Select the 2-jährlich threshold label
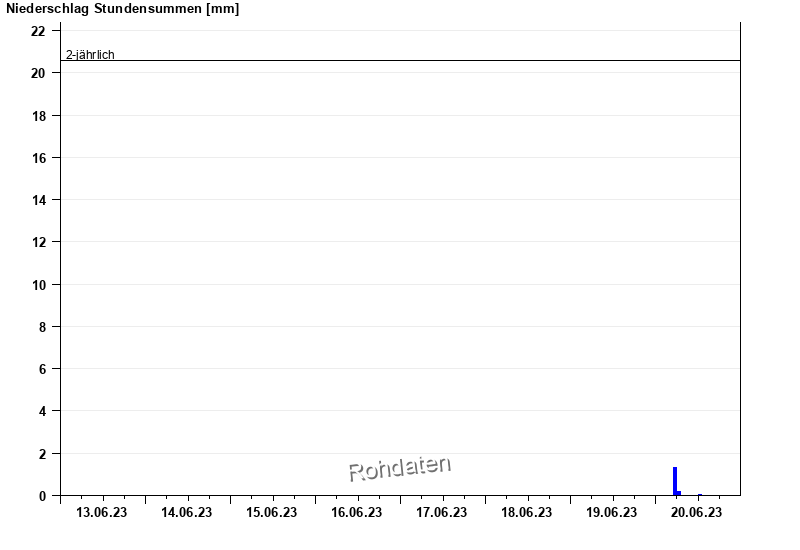This screenshot has width=800, height=550. pos(90,55)
